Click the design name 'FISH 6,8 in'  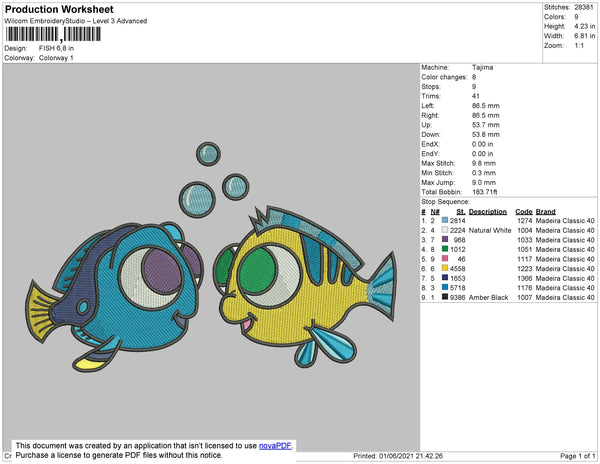click(x=56, y=48)
